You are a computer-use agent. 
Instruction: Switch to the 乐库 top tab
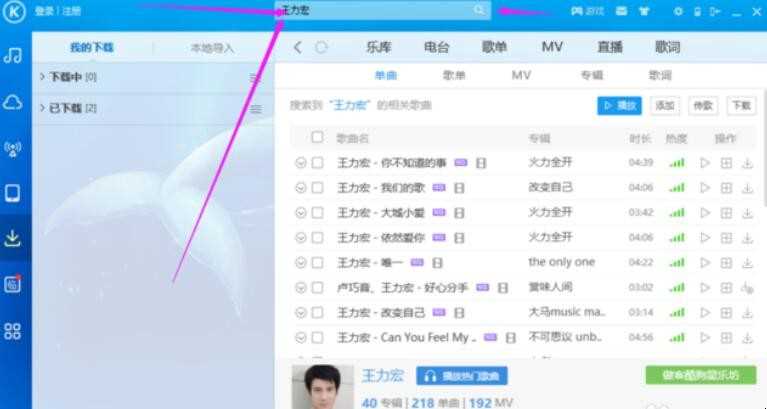click(x=379, y=47)
